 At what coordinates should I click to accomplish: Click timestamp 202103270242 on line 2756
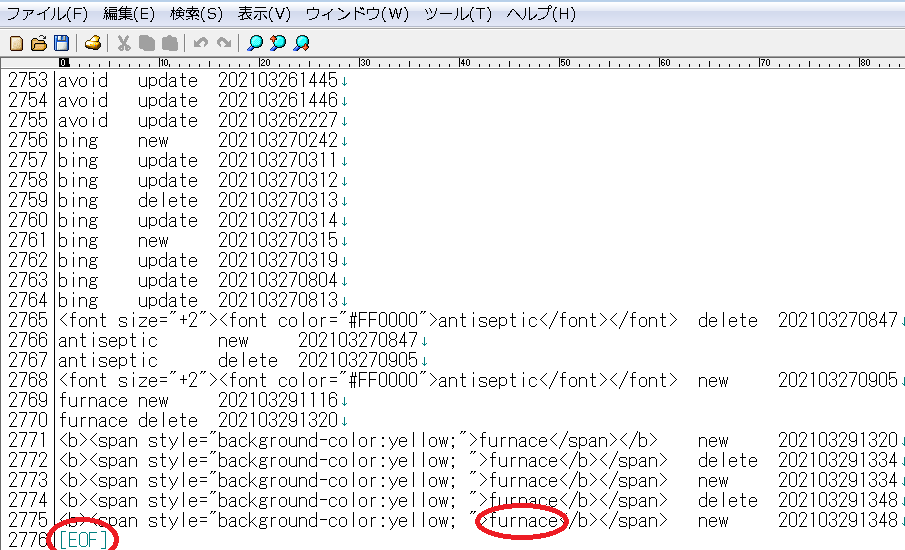tap(278, 140)
